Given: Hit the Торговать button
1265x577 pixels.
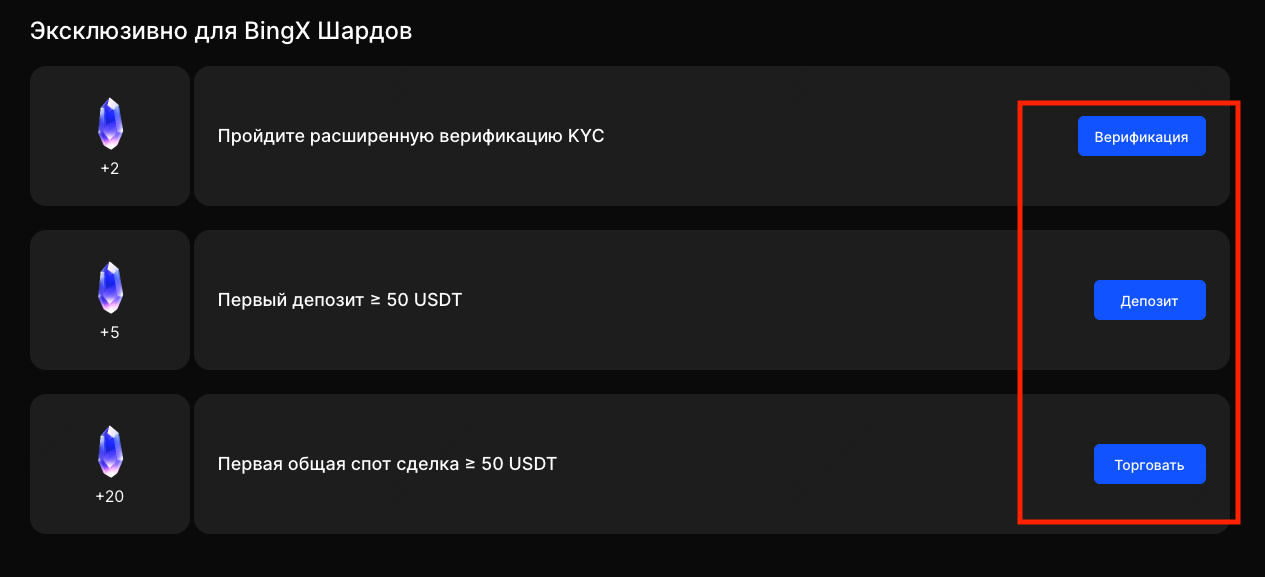Looking at the screenshot, I should click(x=1149, y=464).
